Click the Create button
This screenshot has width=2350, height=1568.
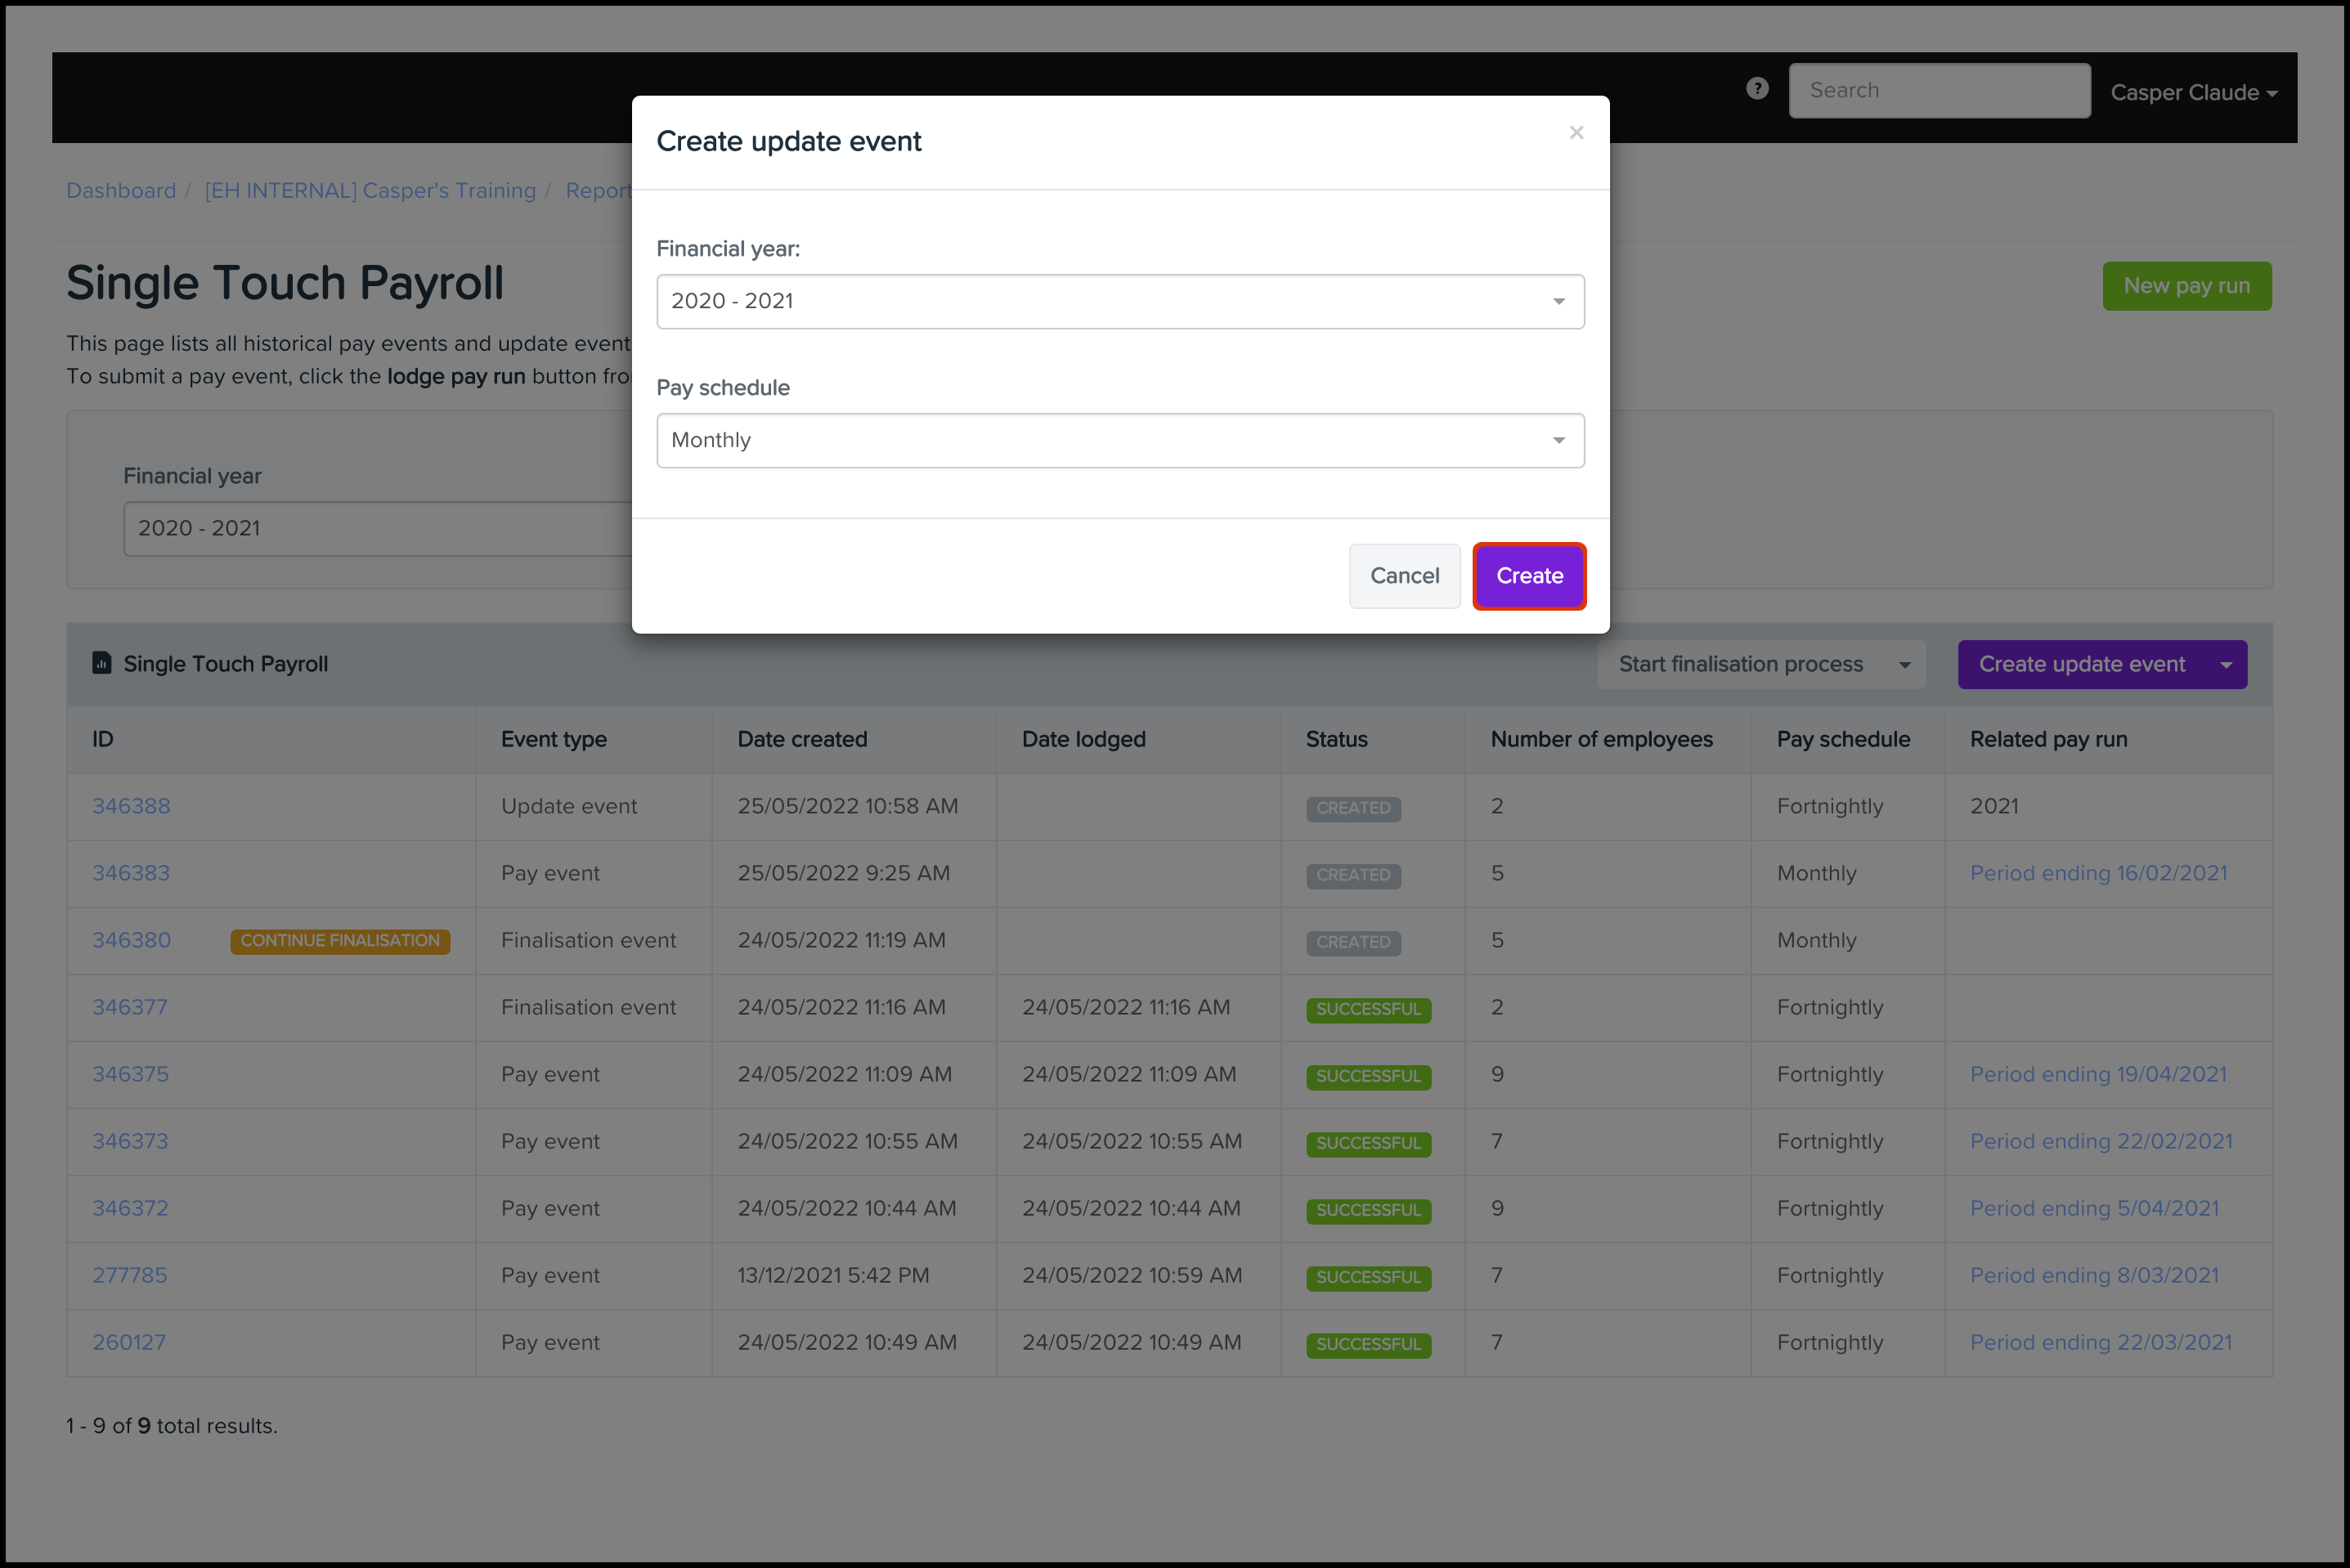click(x=1528, y=576)
